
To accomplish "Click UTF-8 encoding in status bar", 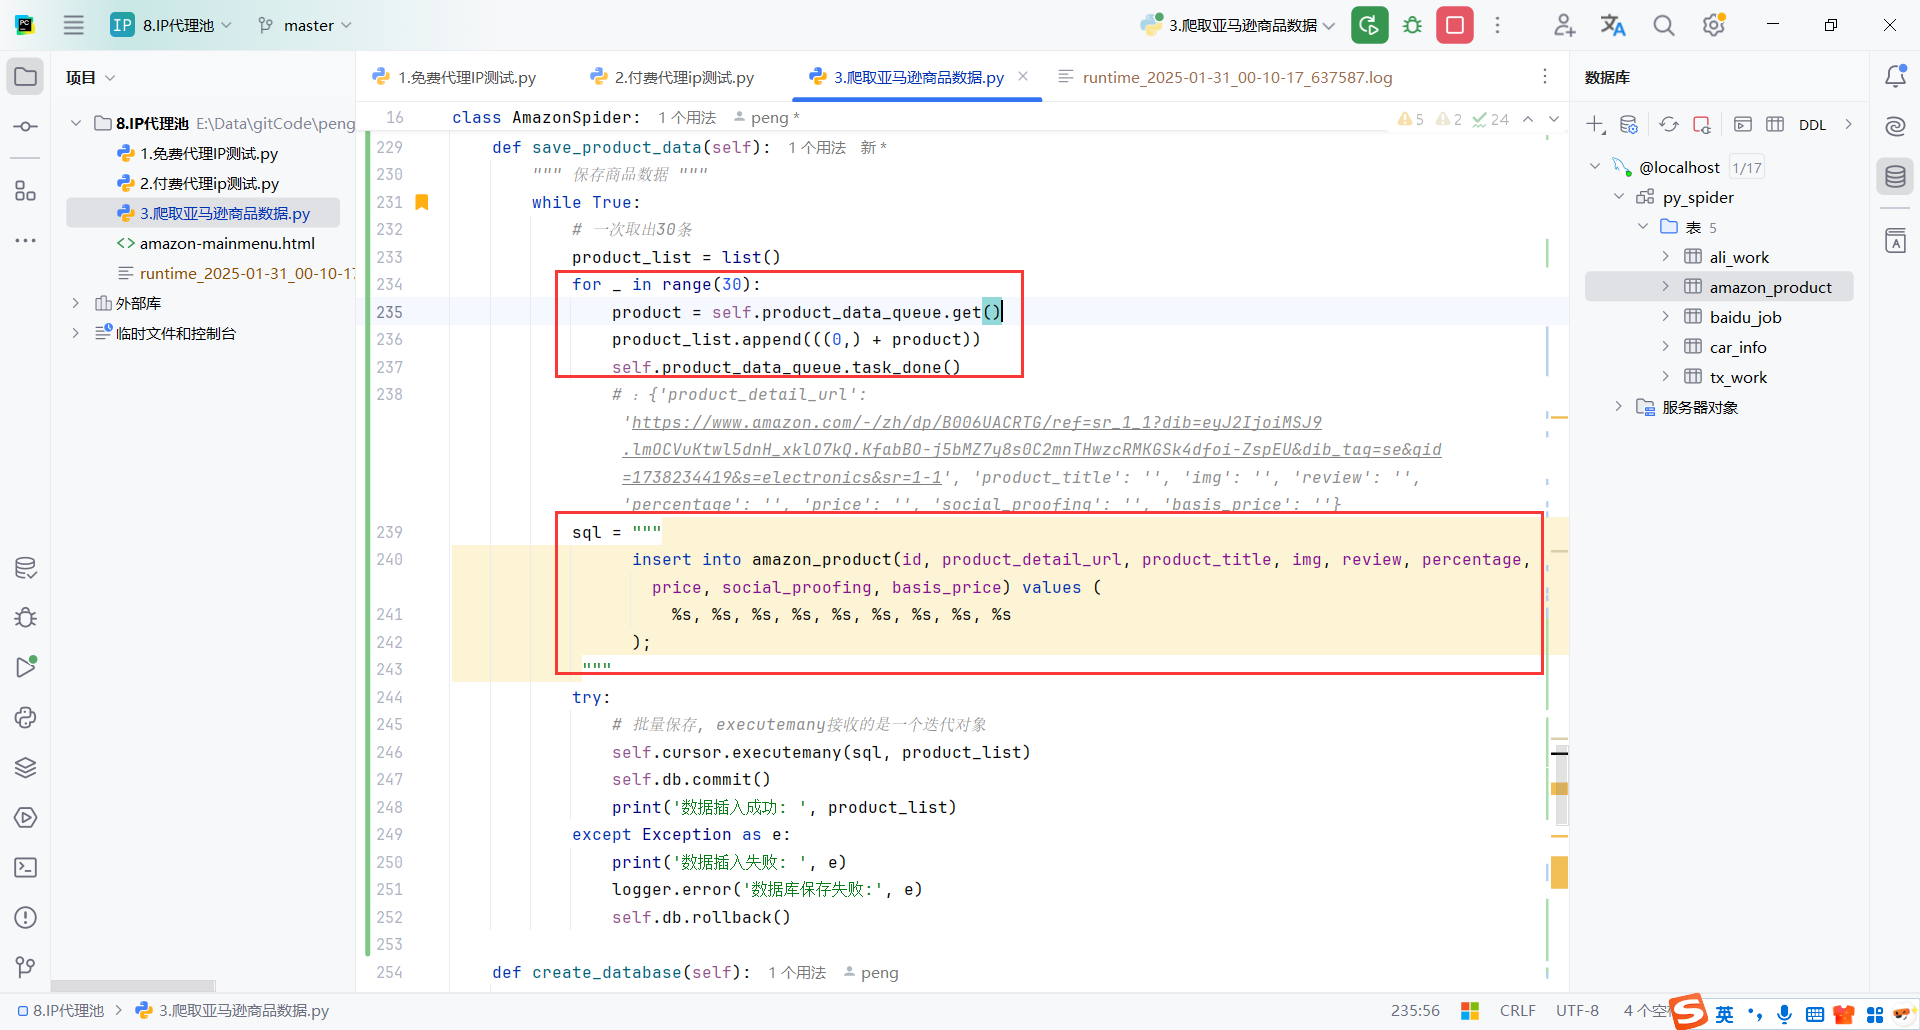I will click(1577, 1011).
